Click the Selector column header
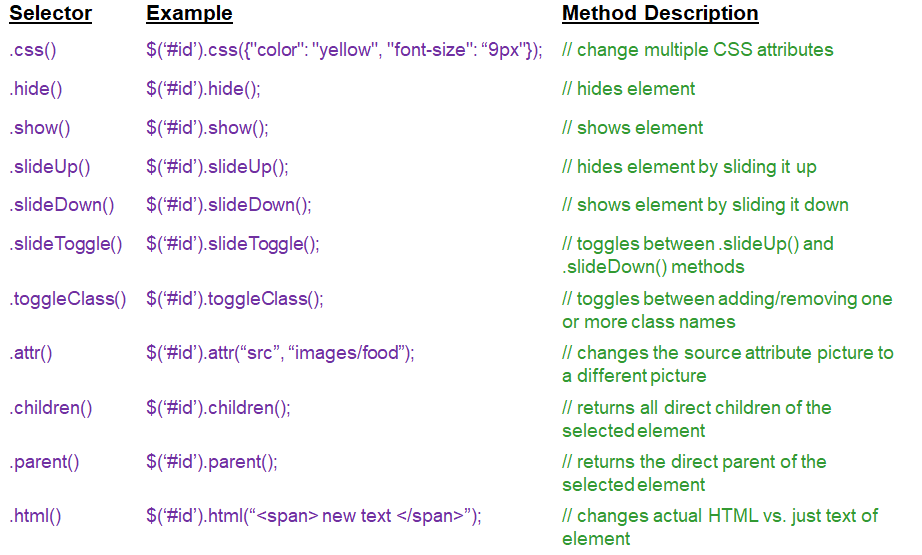 [51, 14]
